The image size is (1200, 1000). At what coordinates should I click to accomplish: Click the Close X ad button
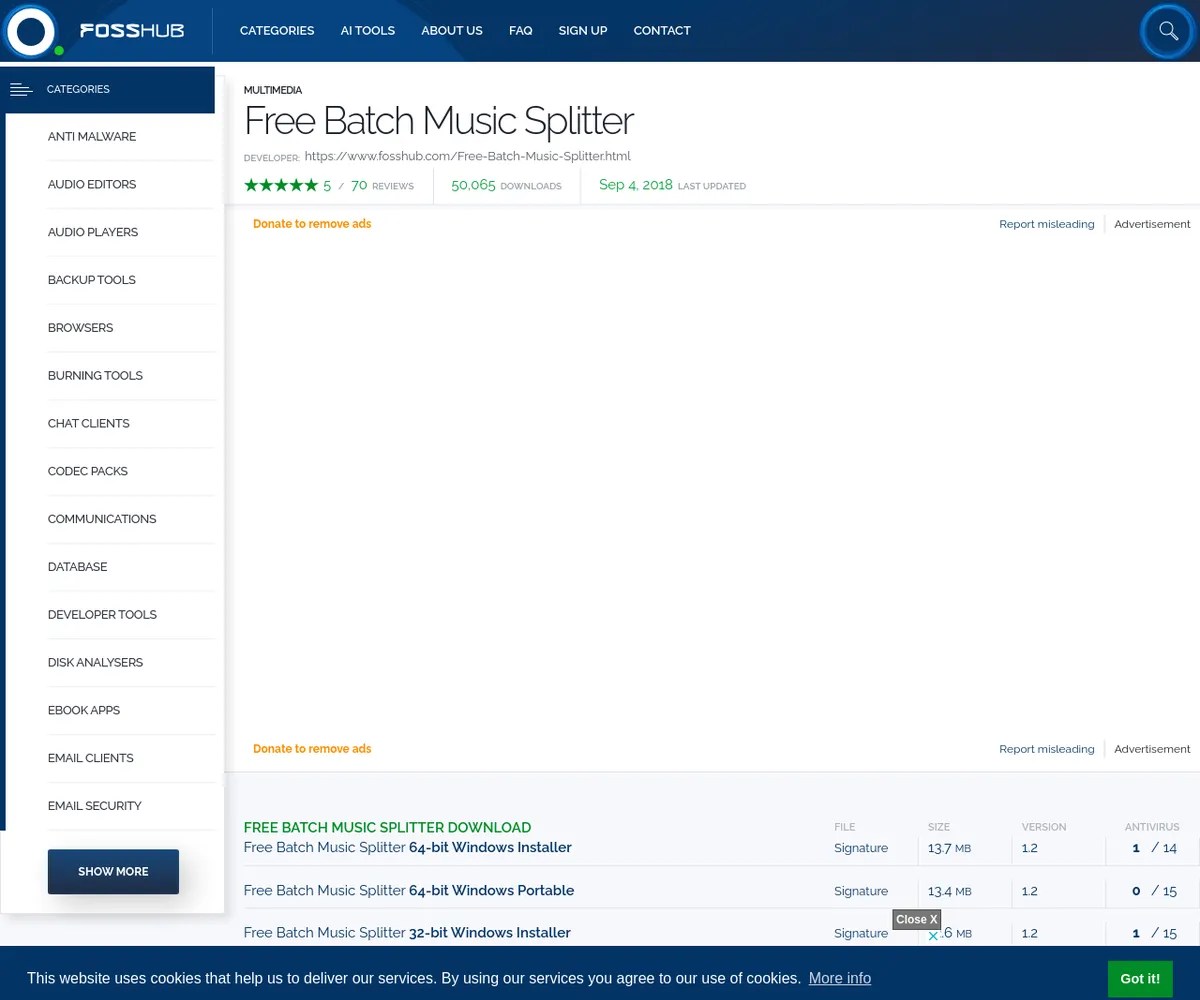click(x=917, y=920)
